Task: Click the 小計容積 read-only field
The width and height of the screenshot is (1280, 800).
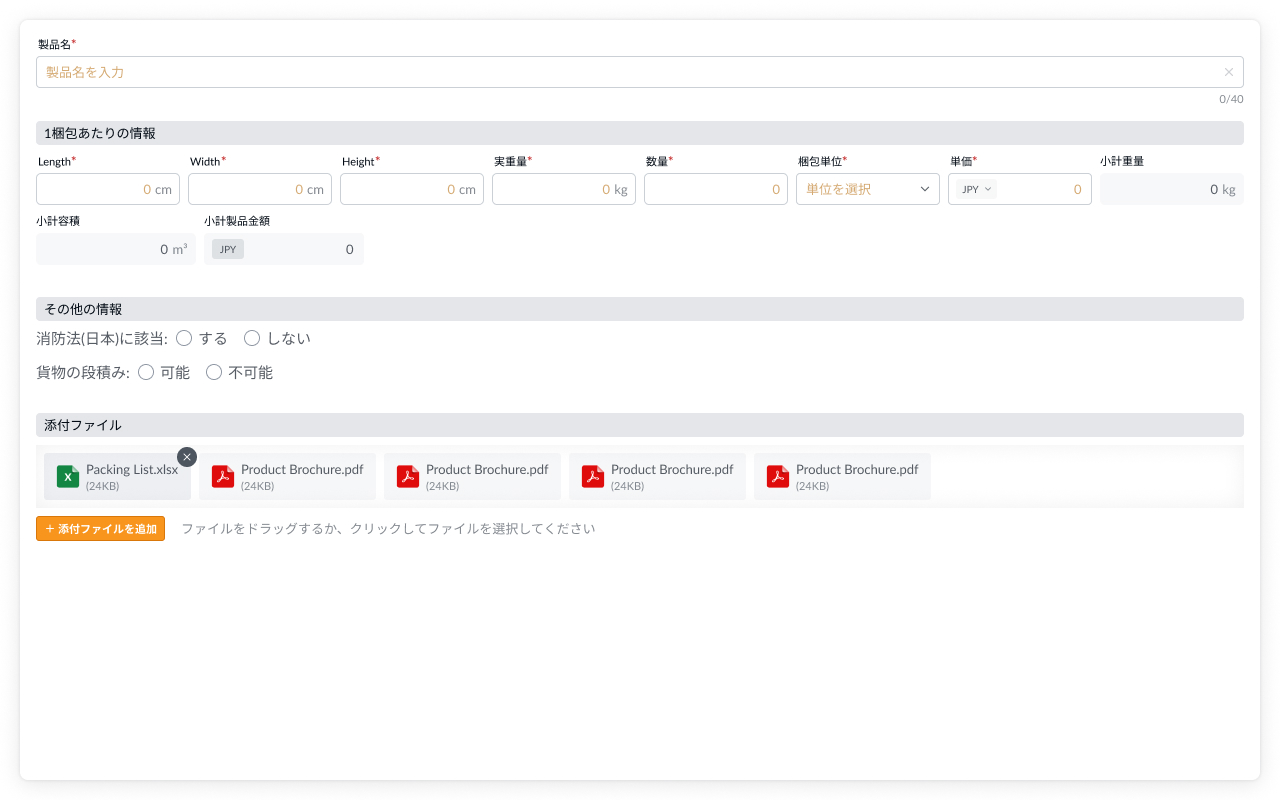Action: pyautogui.click(x=116, y=249)
